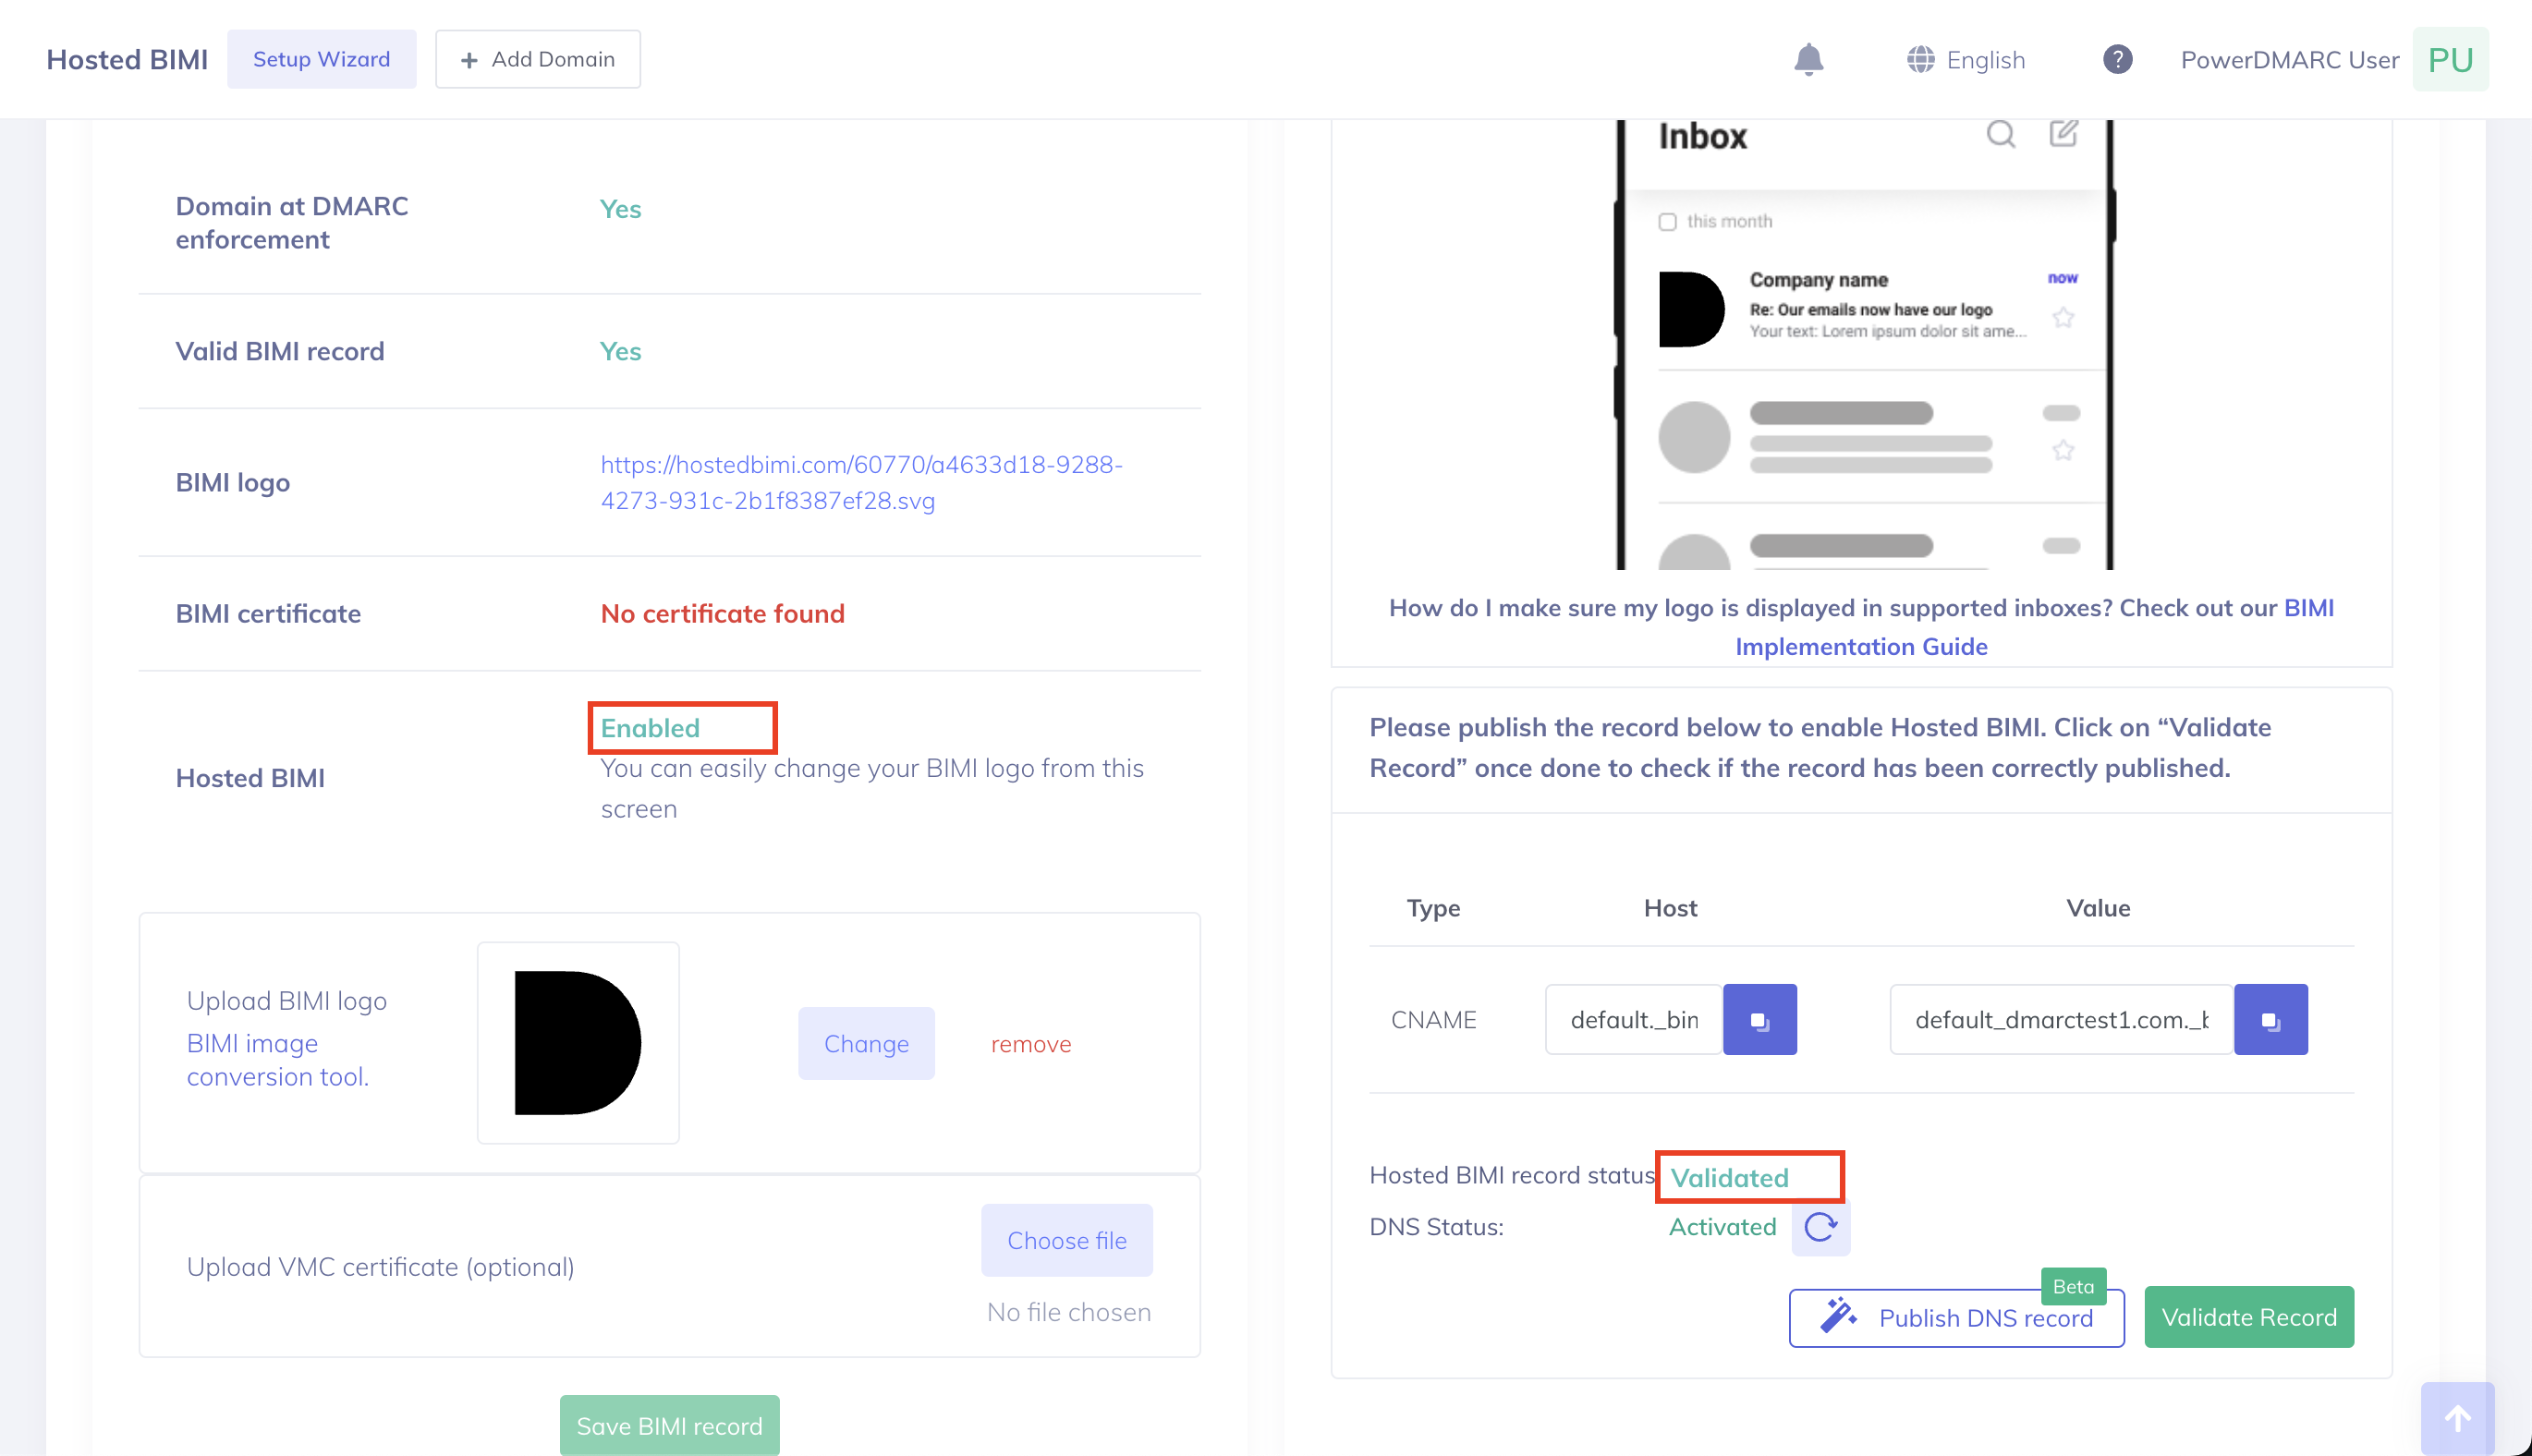Click Publish DNS record button
Image resolution: width=2532 pixels, height=1456 pixels.
[1956, 1317]
